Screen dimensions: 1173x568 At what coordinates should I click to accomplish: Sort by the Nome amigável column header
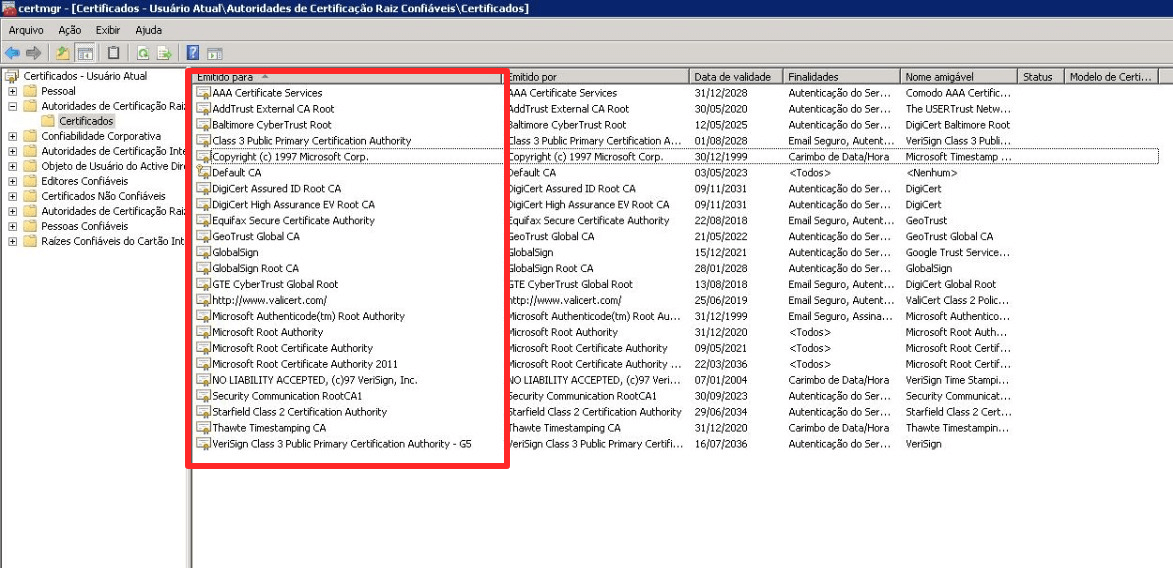coord(959,77)
